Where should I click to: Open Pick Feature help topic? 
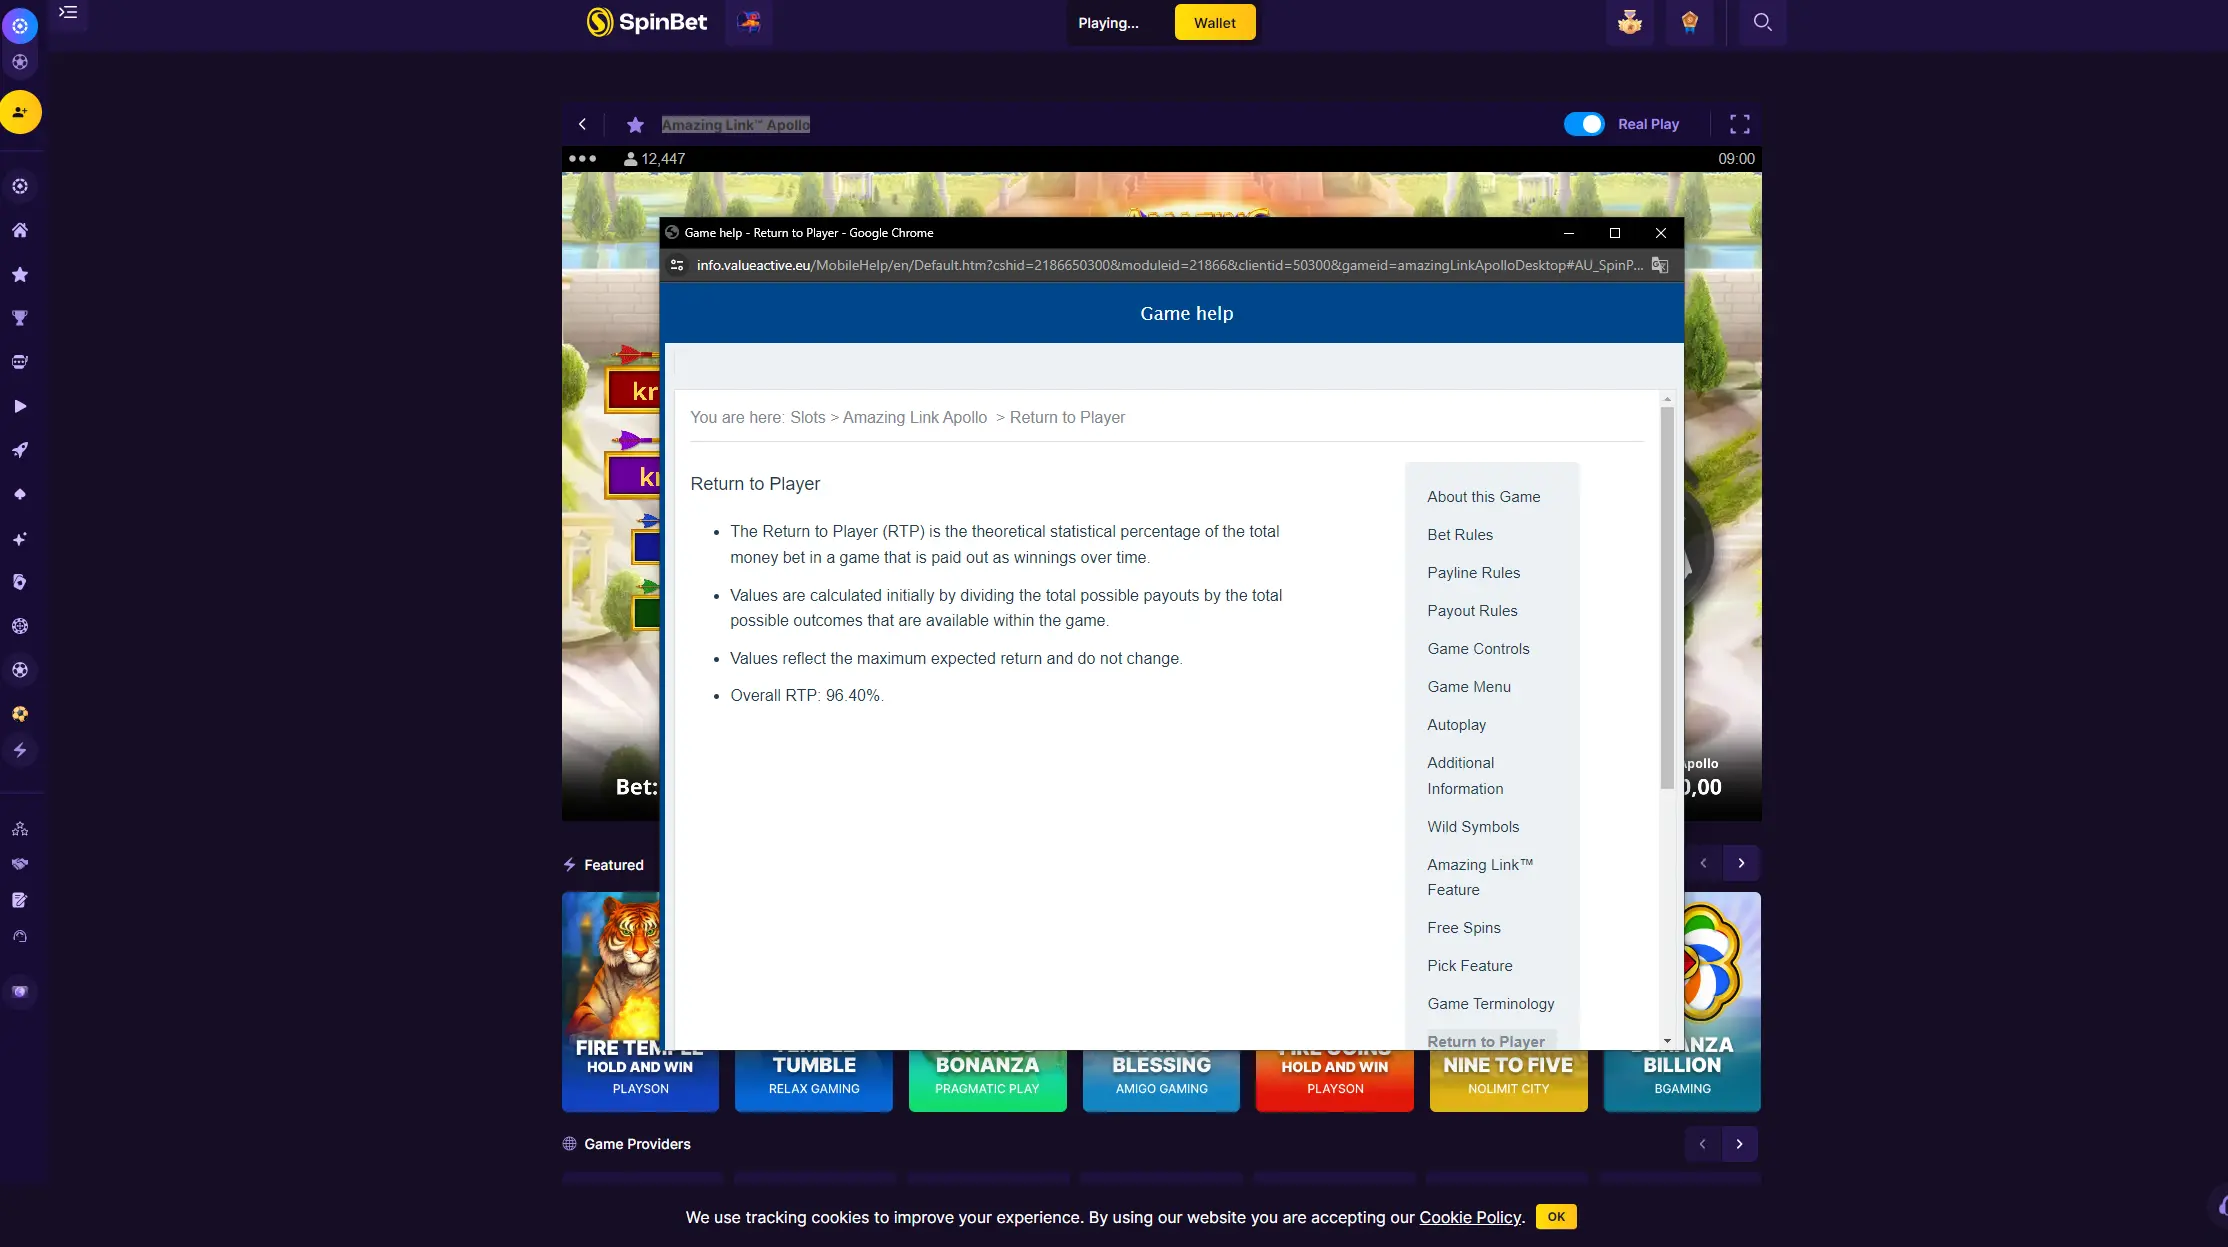pyautogui.click(x=1469, y=966)
